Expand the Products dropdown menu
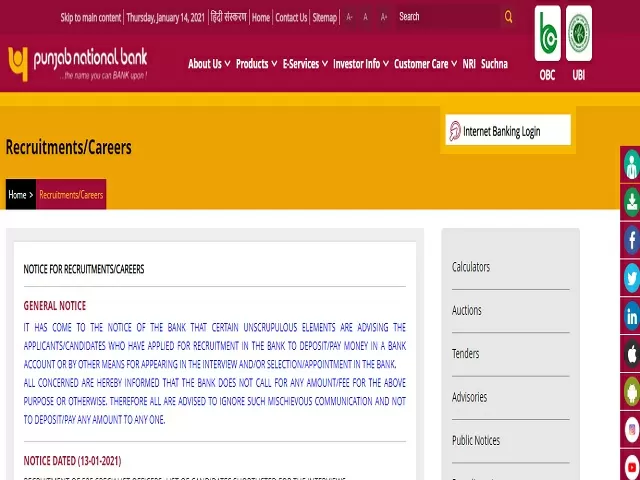640x480 pixels. coord(256,64)
